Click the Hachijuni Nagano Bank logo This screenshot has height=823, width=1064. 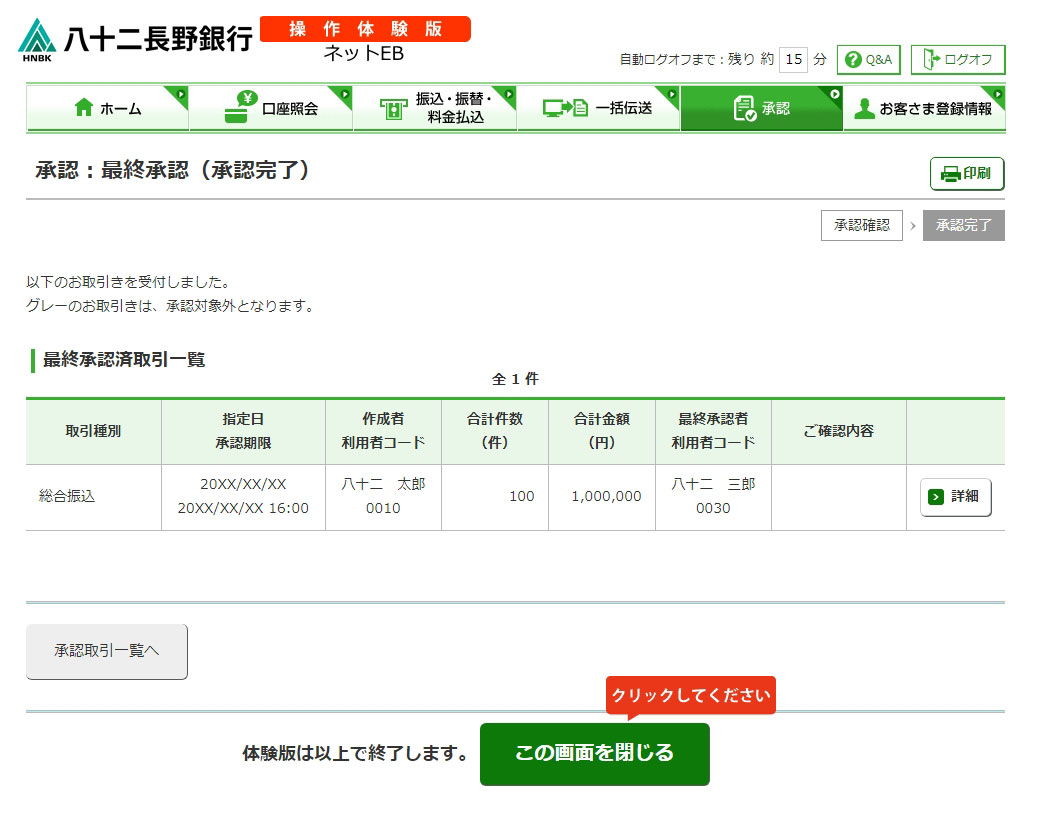135,39
